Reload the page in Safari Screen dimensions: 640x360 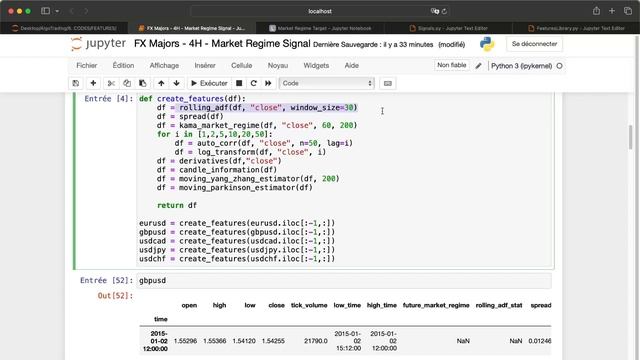444,11
